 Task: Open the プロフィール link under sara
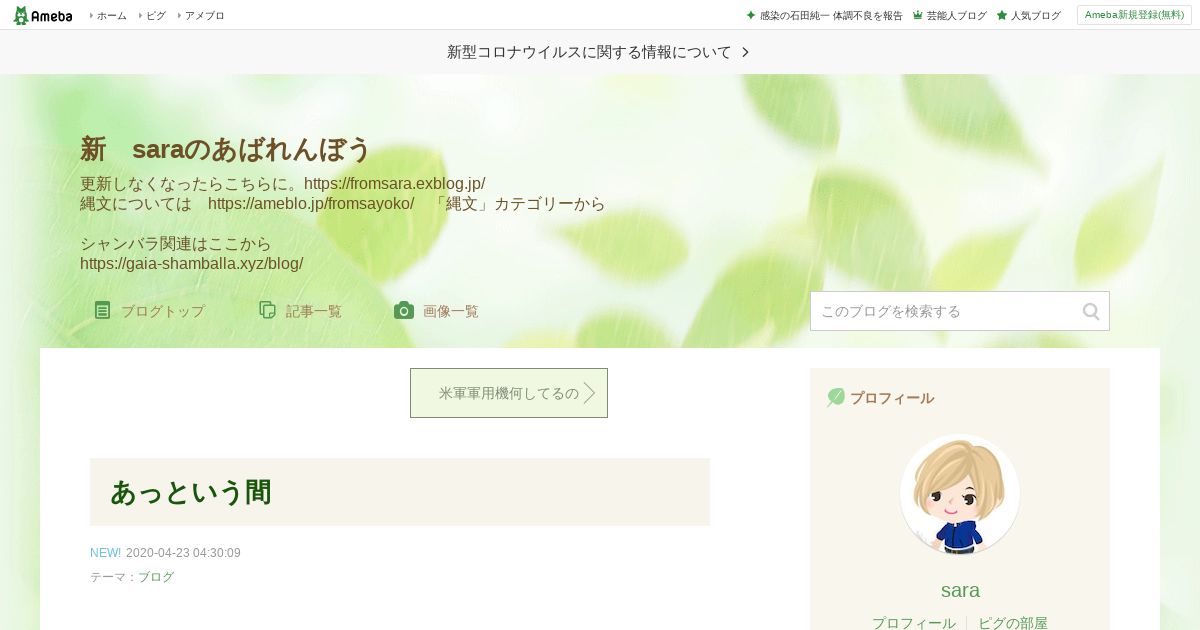point(913,623)
